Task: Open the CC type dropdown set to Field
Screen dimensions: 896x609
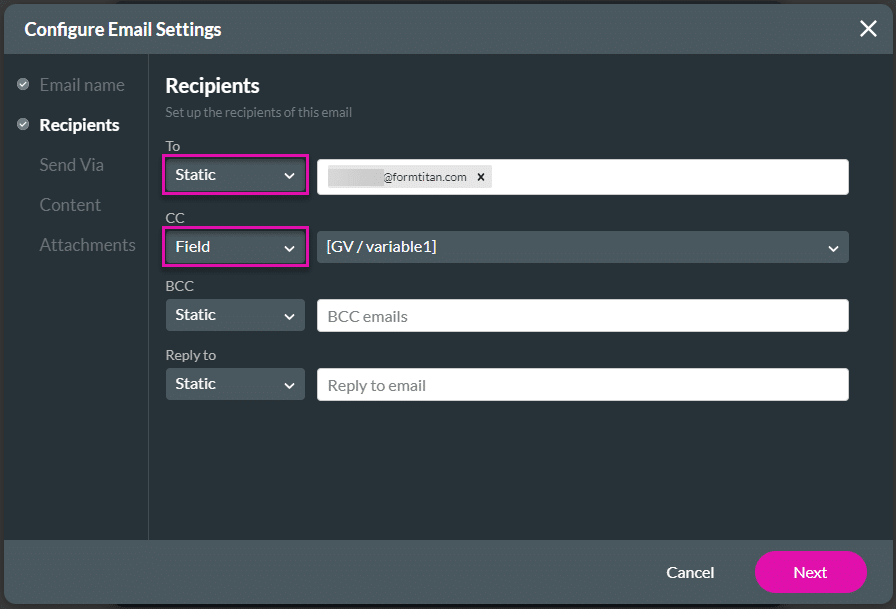Action: [235, 246]
